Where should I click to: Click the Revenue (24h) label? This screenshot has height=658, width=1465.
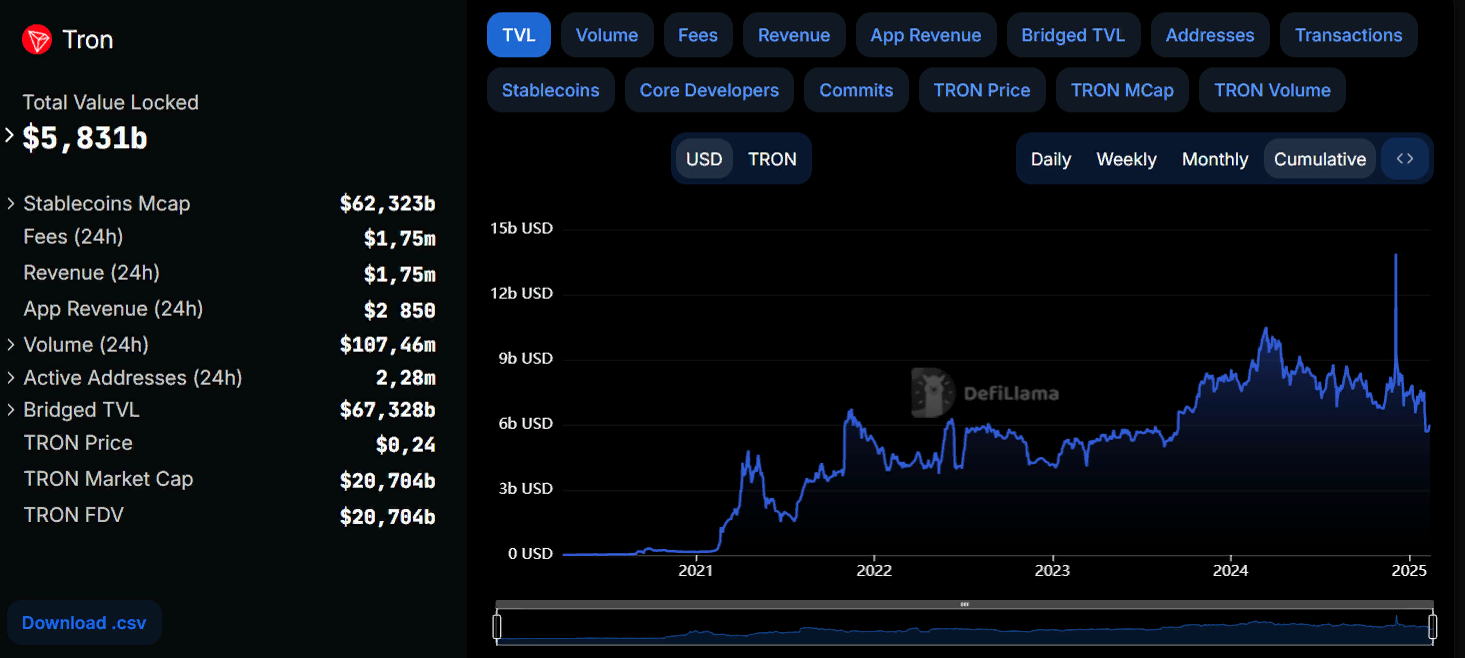point(91,273)
